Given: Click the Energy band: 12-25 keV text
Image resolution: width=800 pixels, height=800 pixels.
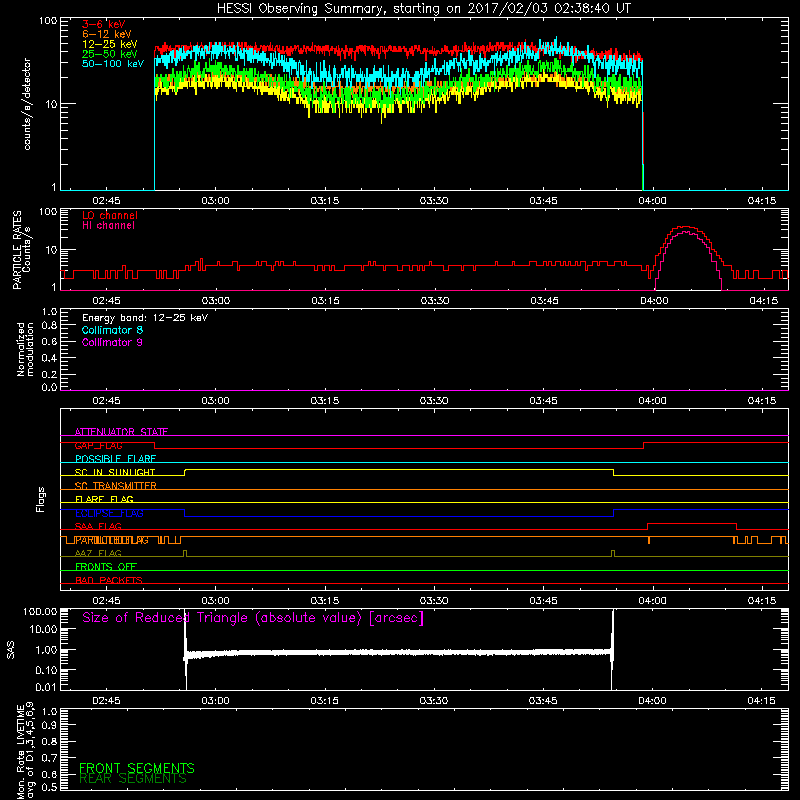Looking at the screenshot, I should (x=145, y=318).
